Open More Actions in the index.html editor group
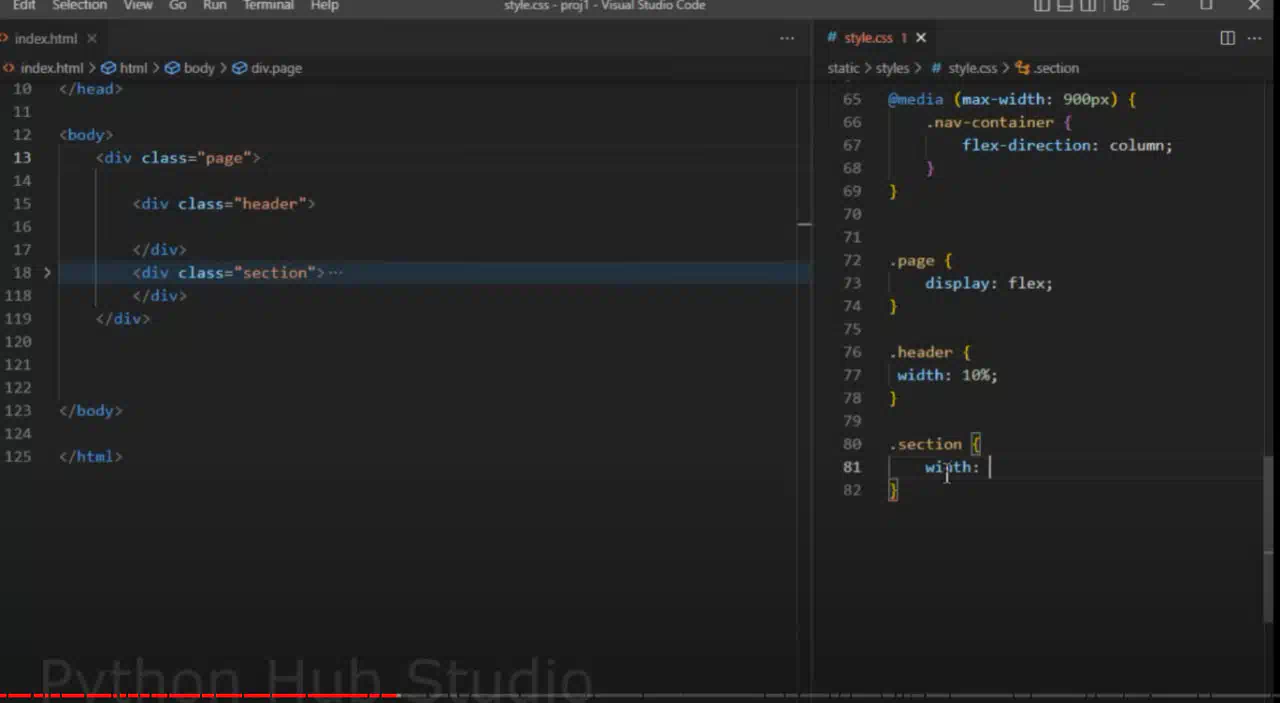The image size is (1280, 703). click(x=787, y=38)
